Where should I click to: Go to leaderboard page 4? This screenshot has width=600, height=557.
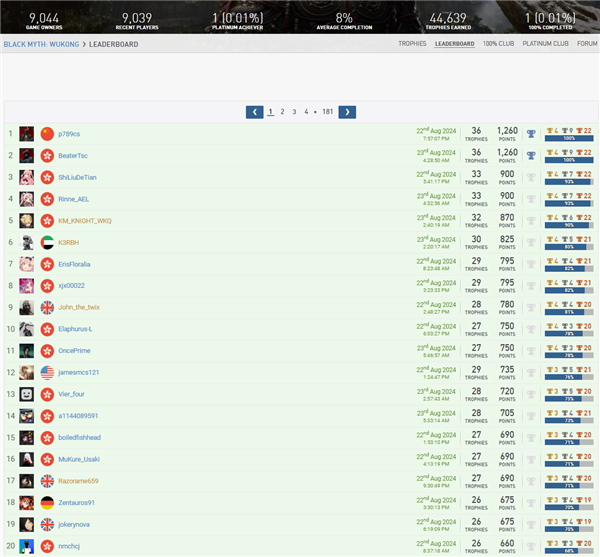pos(306,112)
